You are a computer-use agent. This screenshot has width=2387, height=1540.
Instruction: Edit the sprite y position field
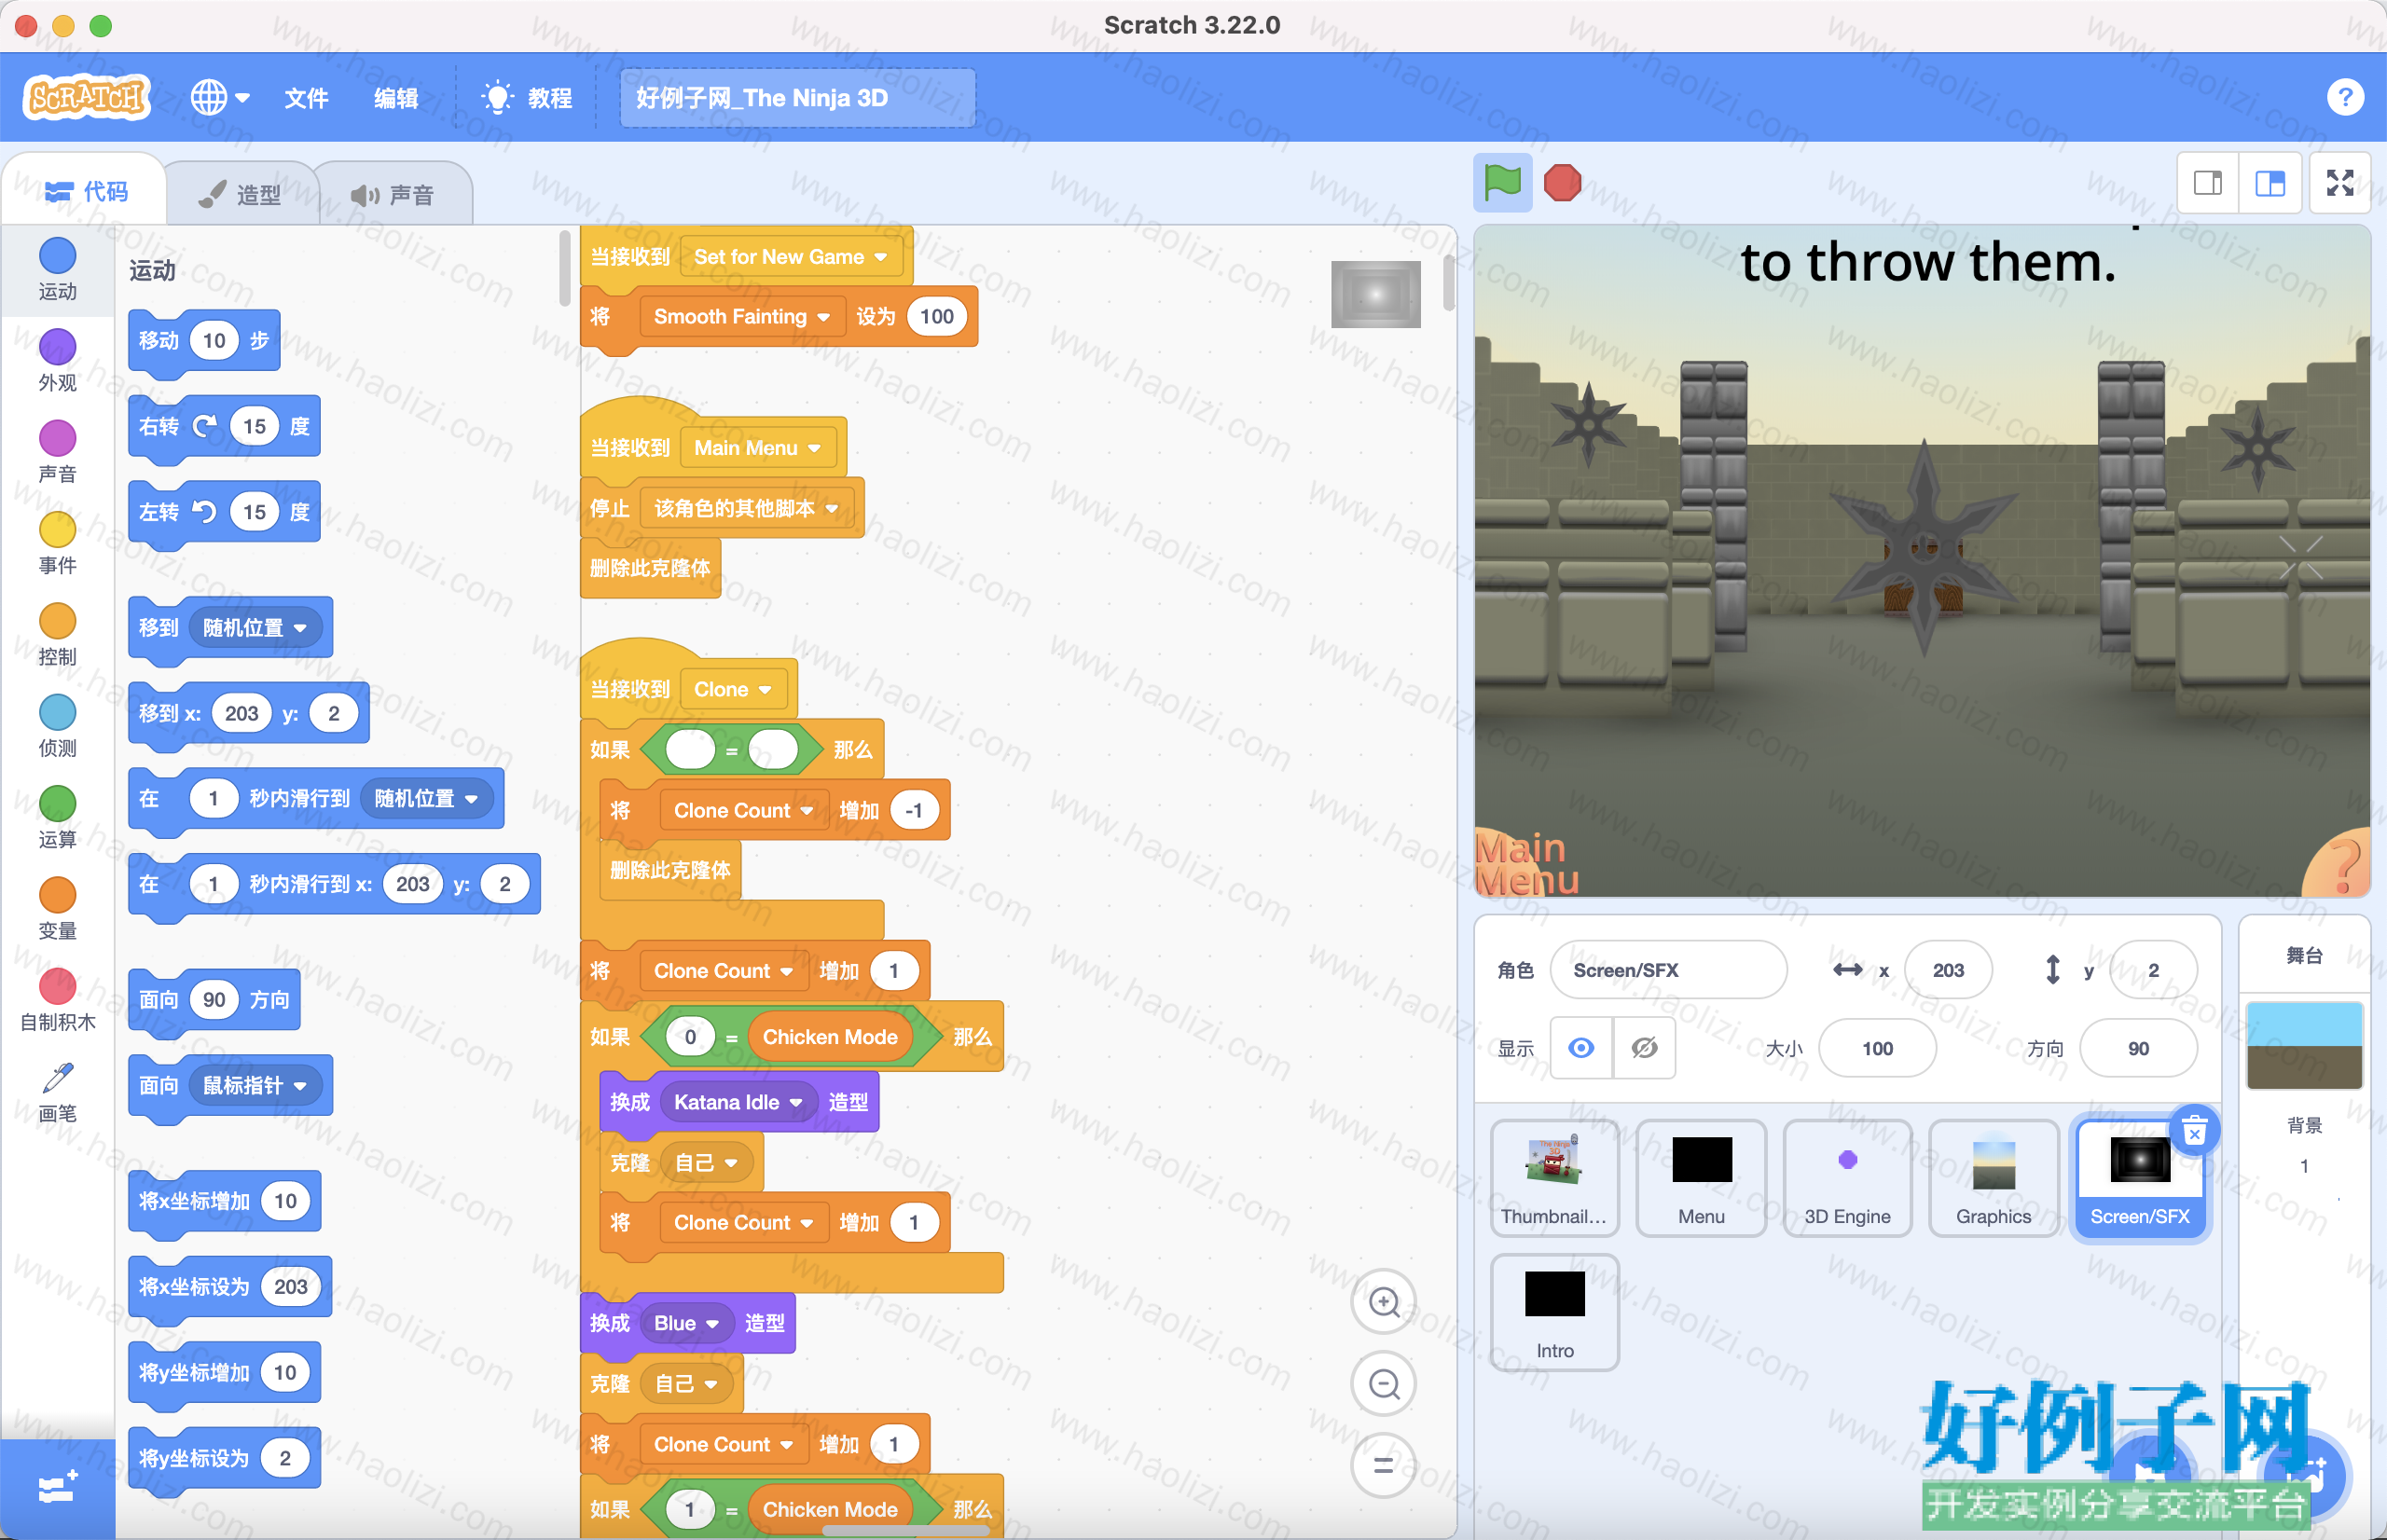click(2153, 969)
